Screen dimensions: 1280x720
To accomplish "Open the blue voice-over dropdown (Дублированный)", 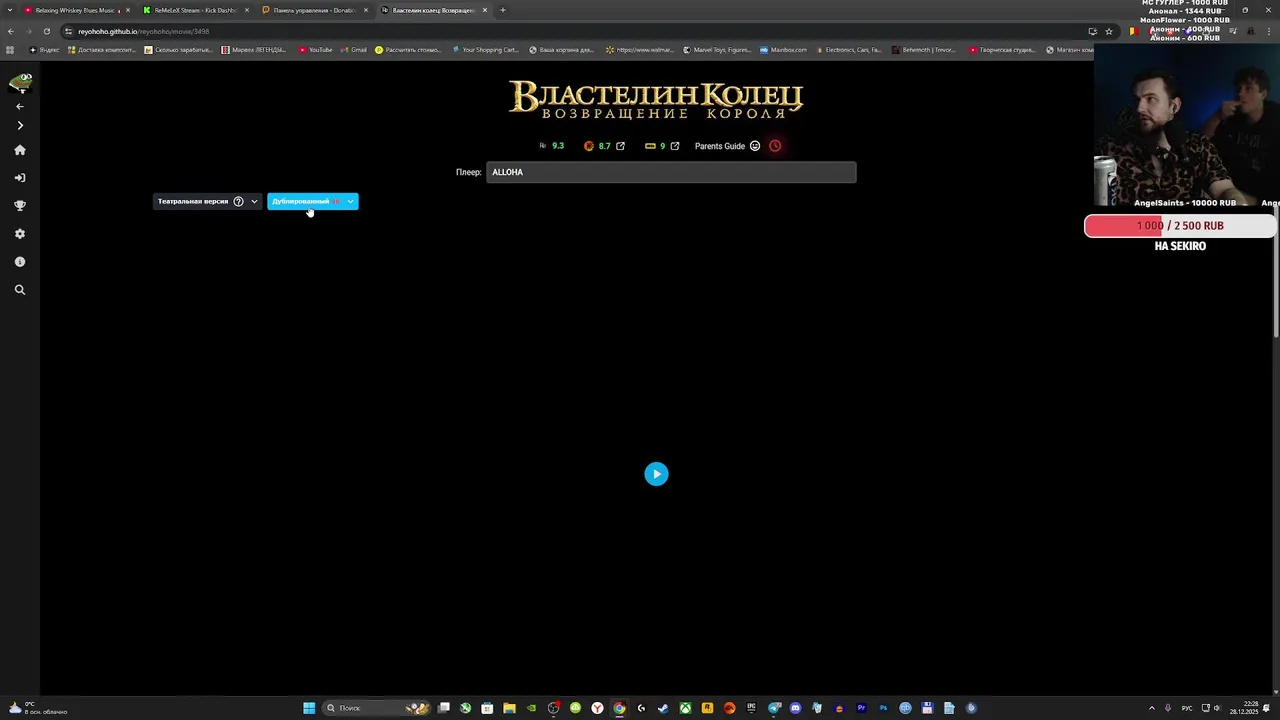I will [312, 201].
